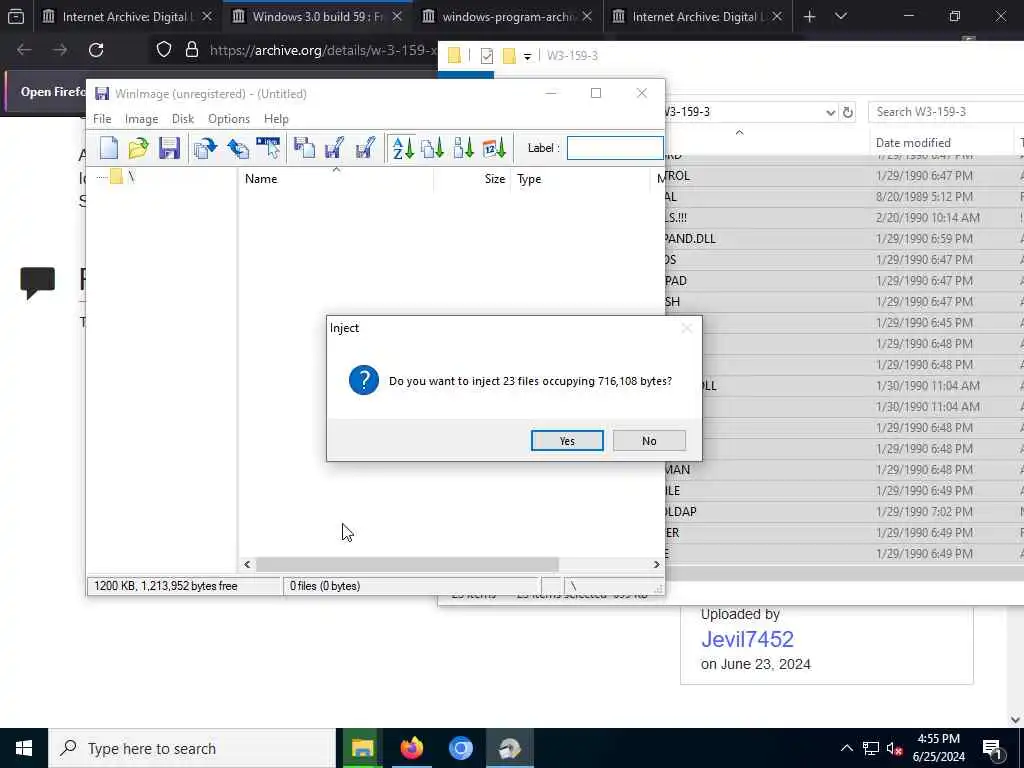The height and width of the screenshot is (768, 1024).
Task: Click the Properties checkmark icon in Explorer title bar
Action: [487, 56]
